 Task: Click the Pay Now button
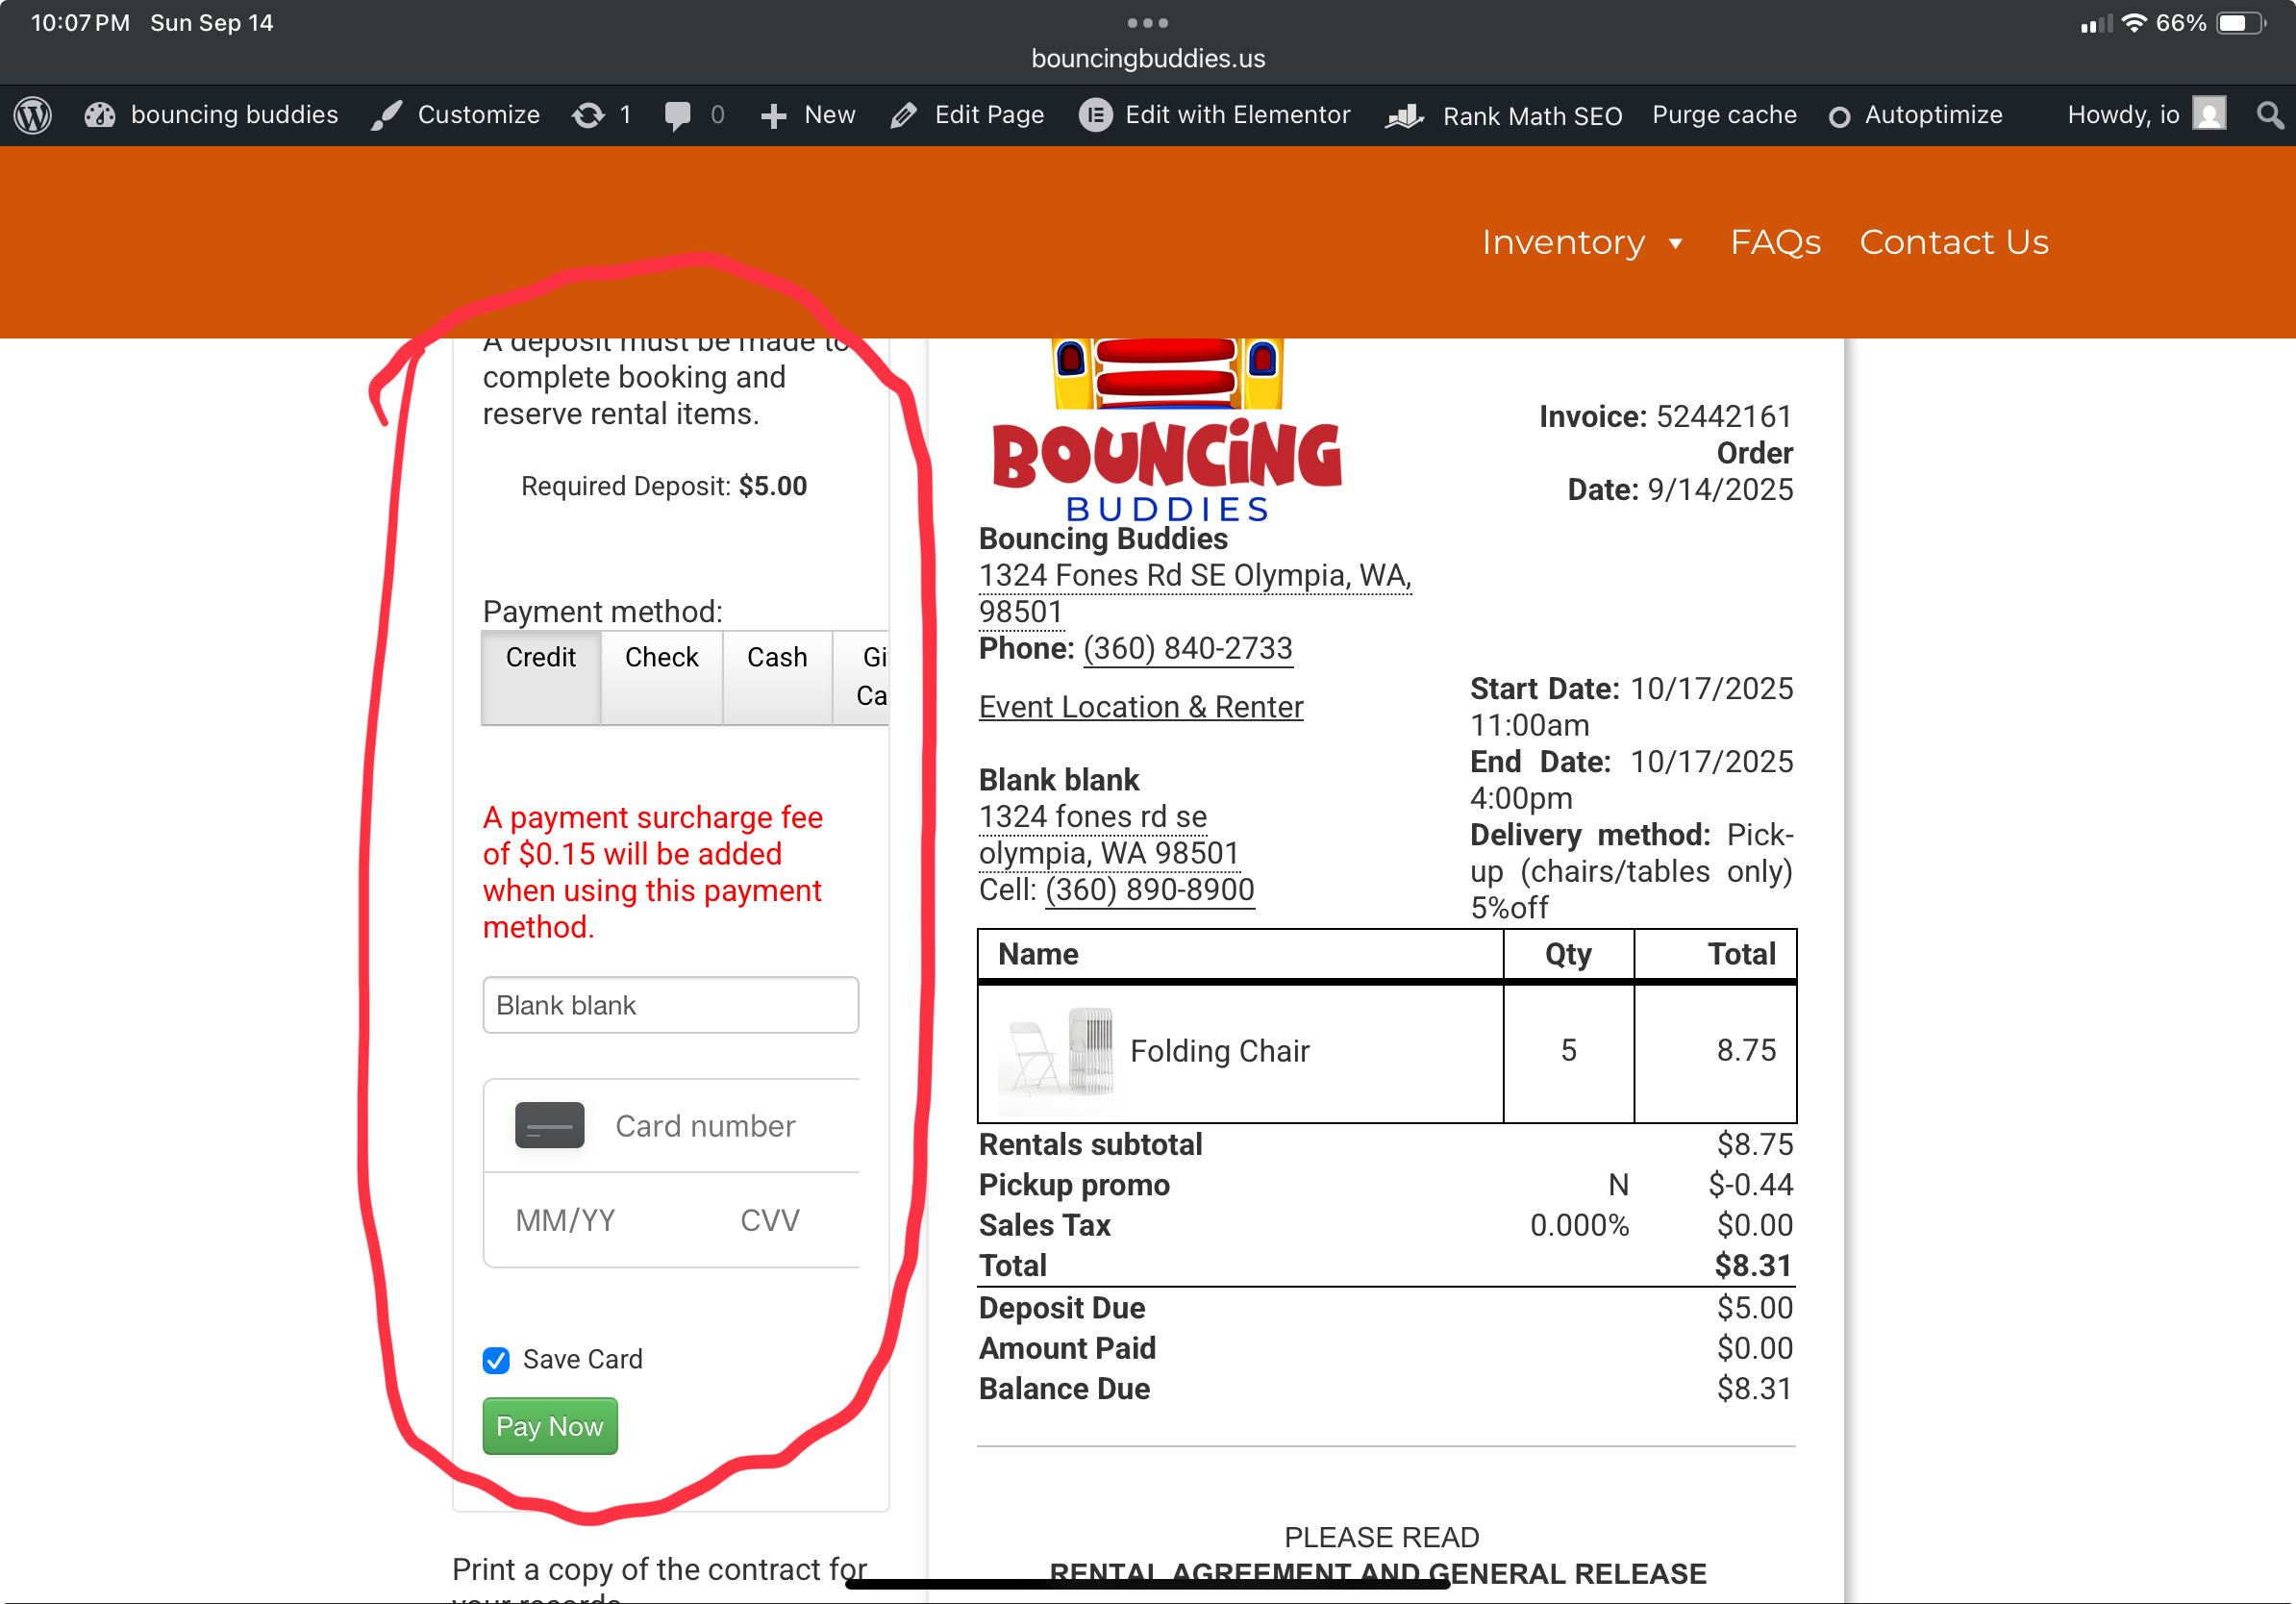coord(550,1426)
